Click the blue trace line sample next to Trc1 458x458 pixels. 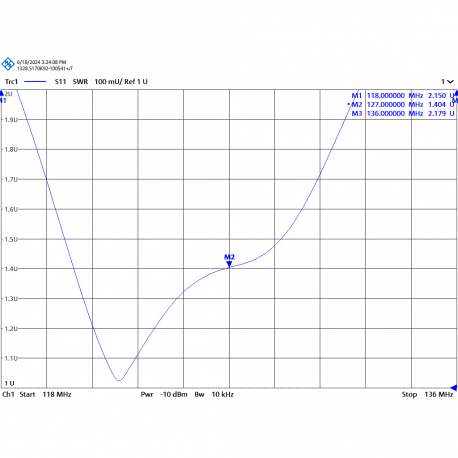35,82
